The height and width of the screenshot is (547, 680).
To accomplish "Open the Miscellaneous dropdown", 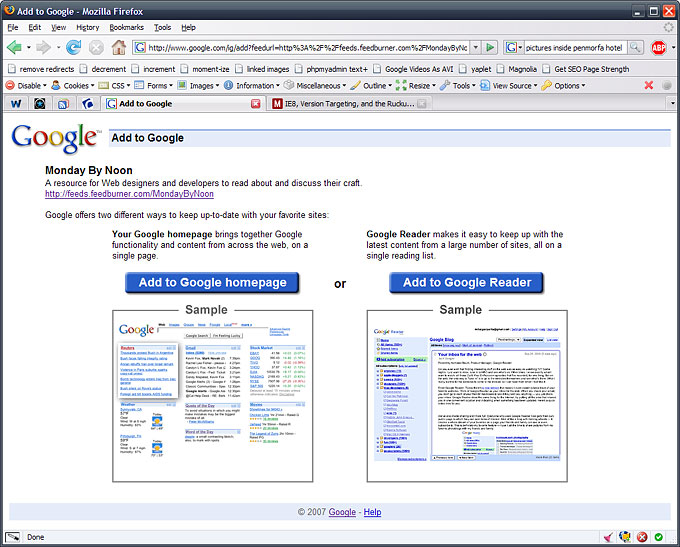I will click(315, 85).
